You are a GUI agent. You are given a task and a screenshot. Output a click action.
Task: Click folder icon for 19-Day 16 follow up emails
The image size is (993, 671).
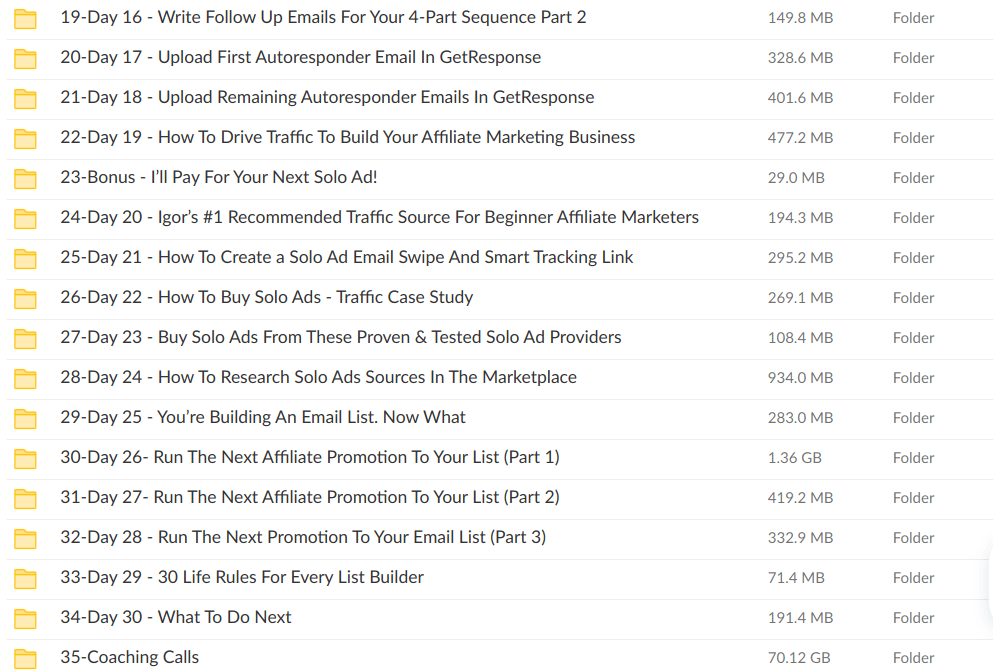click(25, 18)
